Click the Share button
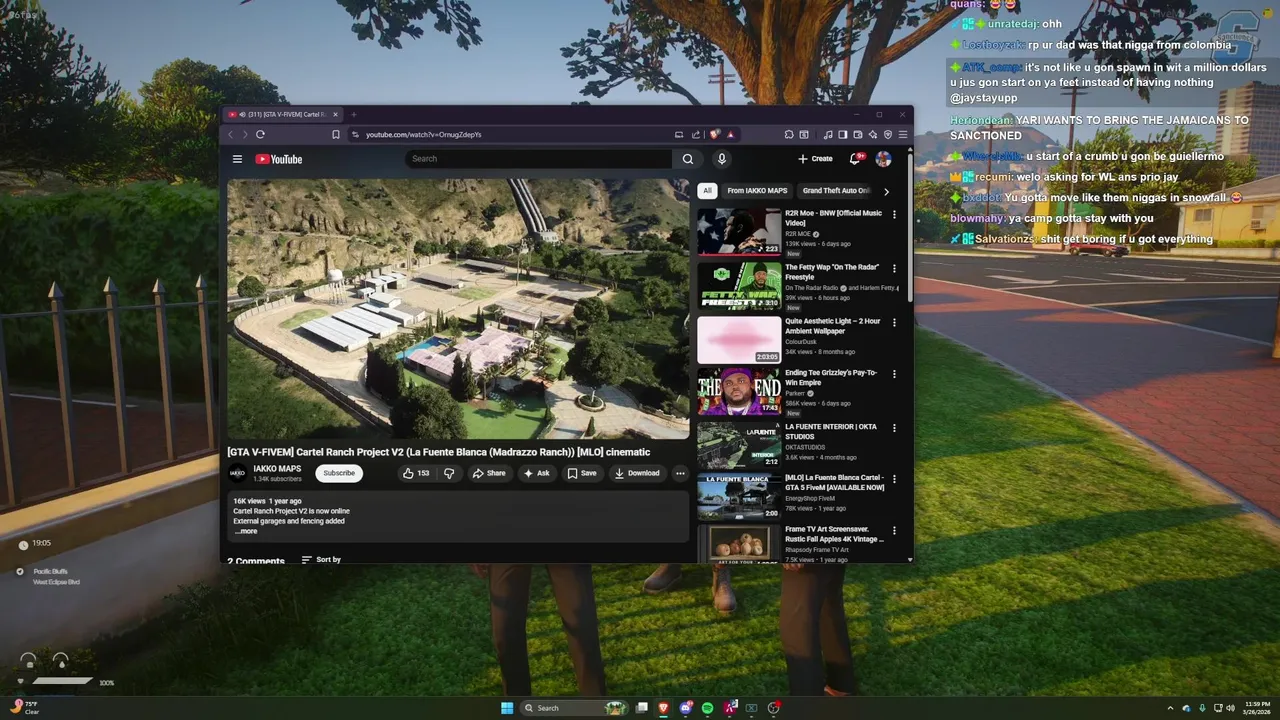 489,473
